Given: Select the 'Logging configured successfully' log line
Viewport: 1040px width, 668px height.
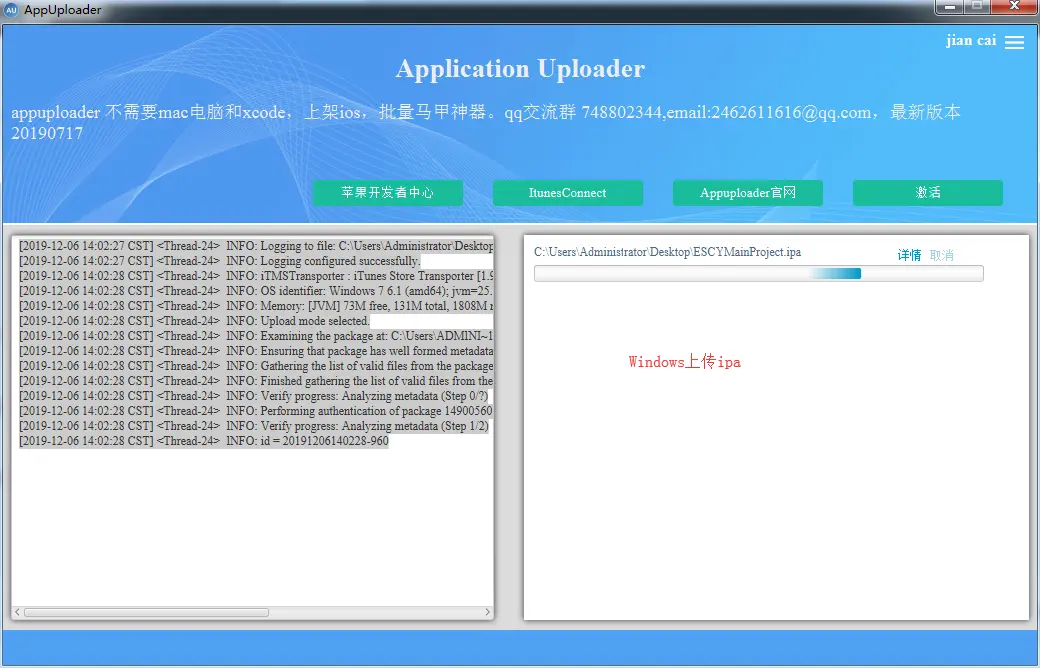Looking at the screenshot, I should (x=220, y=261).
